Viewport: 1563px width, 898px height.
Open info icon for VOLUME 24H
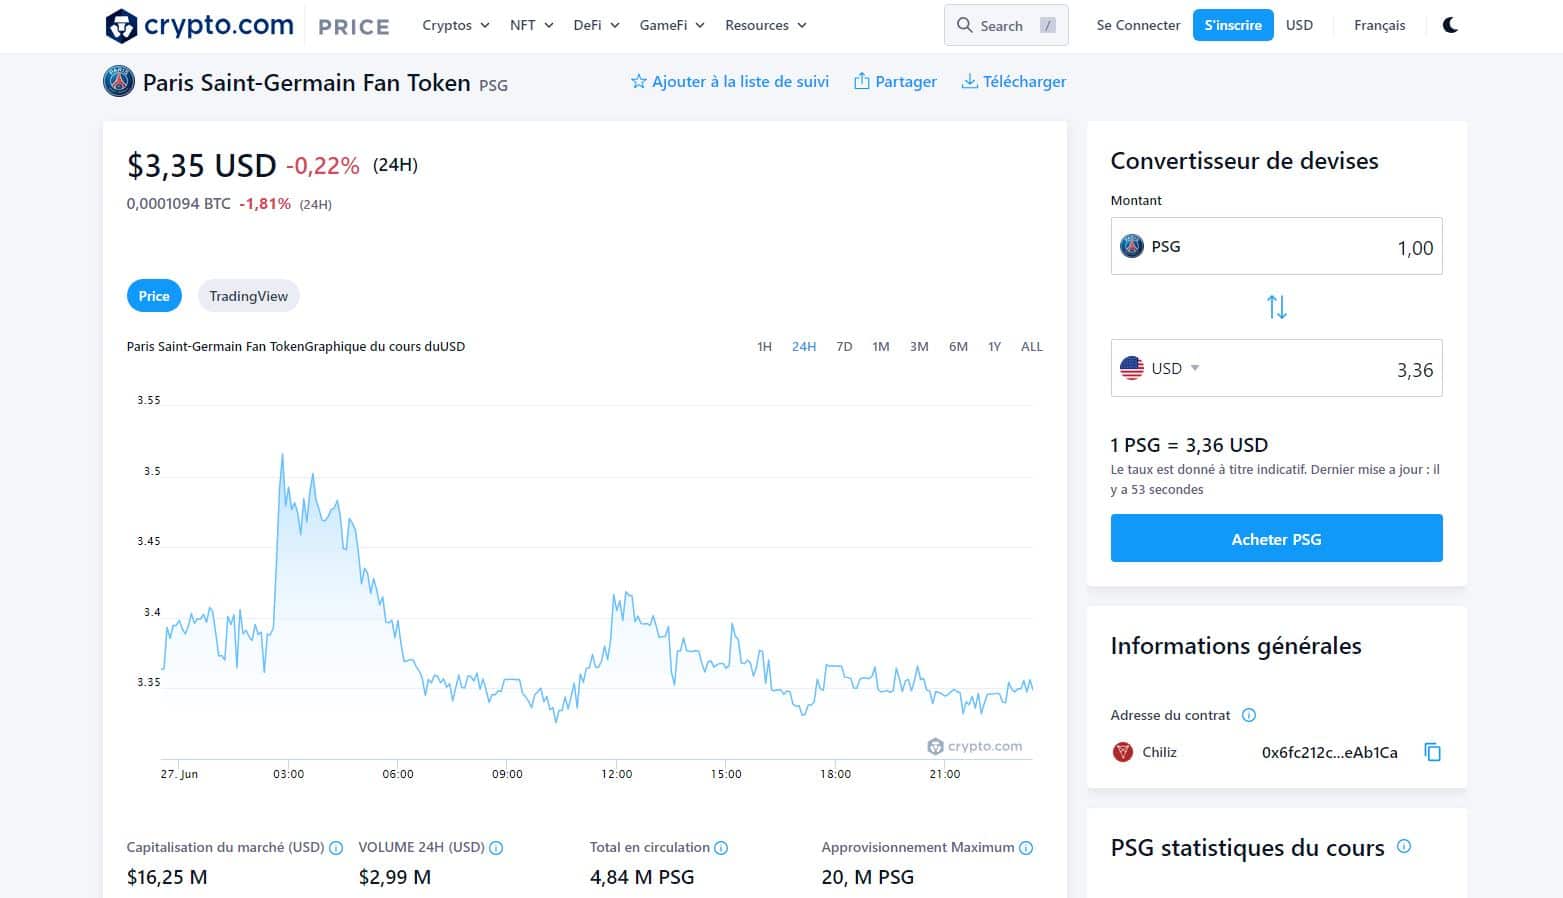click(496, 848)
